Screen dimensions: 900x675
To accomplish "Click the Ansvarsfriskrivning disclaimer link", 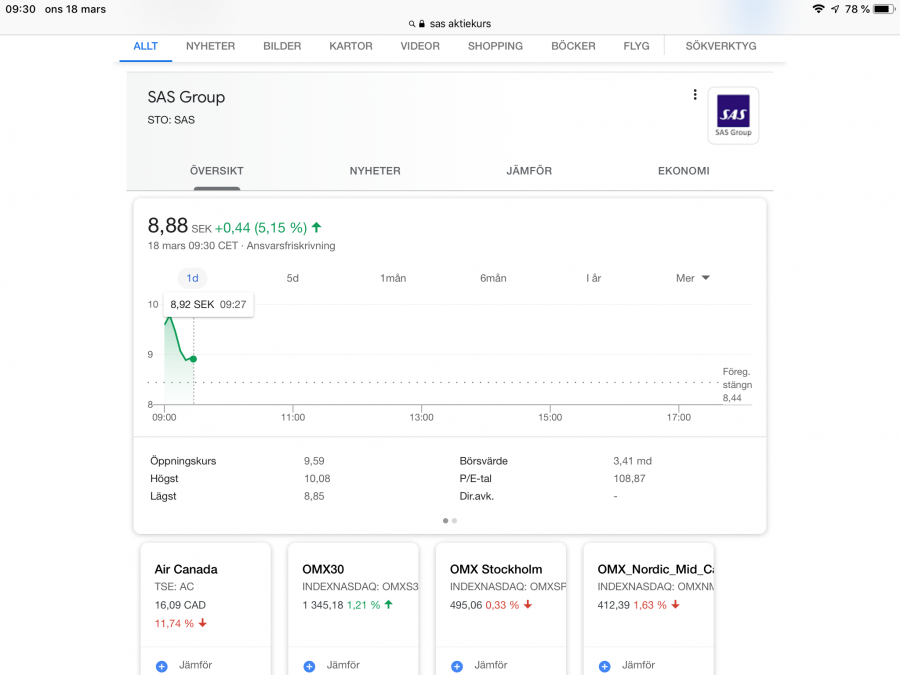I will [x=291, y=245].
